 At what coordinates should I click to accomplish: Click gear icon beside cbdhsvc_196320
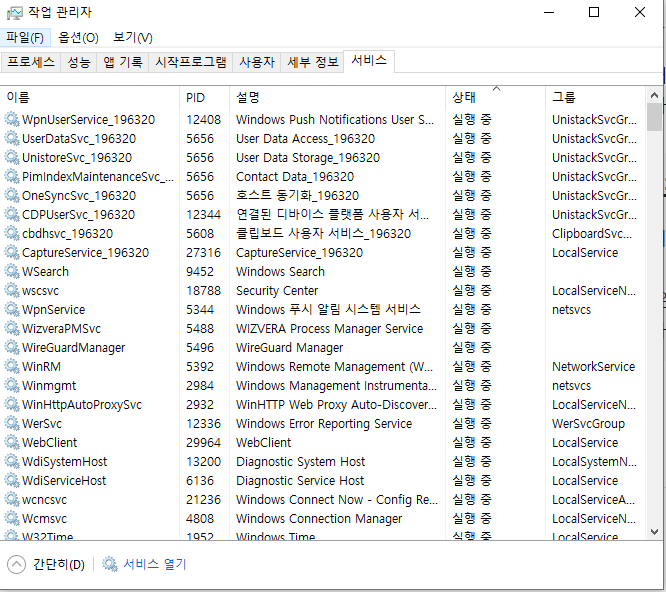12,234
